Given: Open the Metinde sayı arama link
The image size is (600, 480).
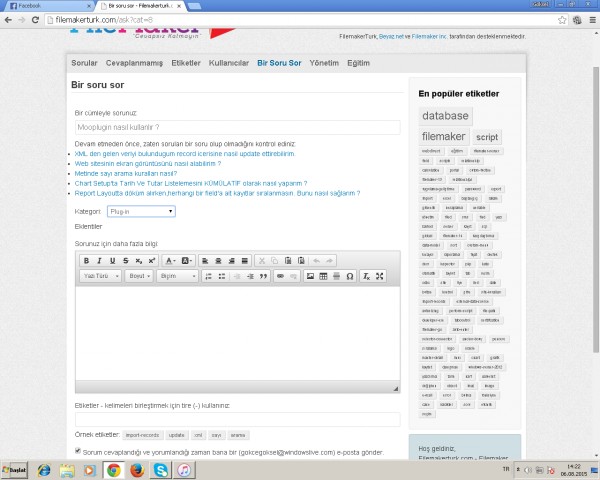Looking at the screenshot, I should pyautogui.click(x=126, y=174).
